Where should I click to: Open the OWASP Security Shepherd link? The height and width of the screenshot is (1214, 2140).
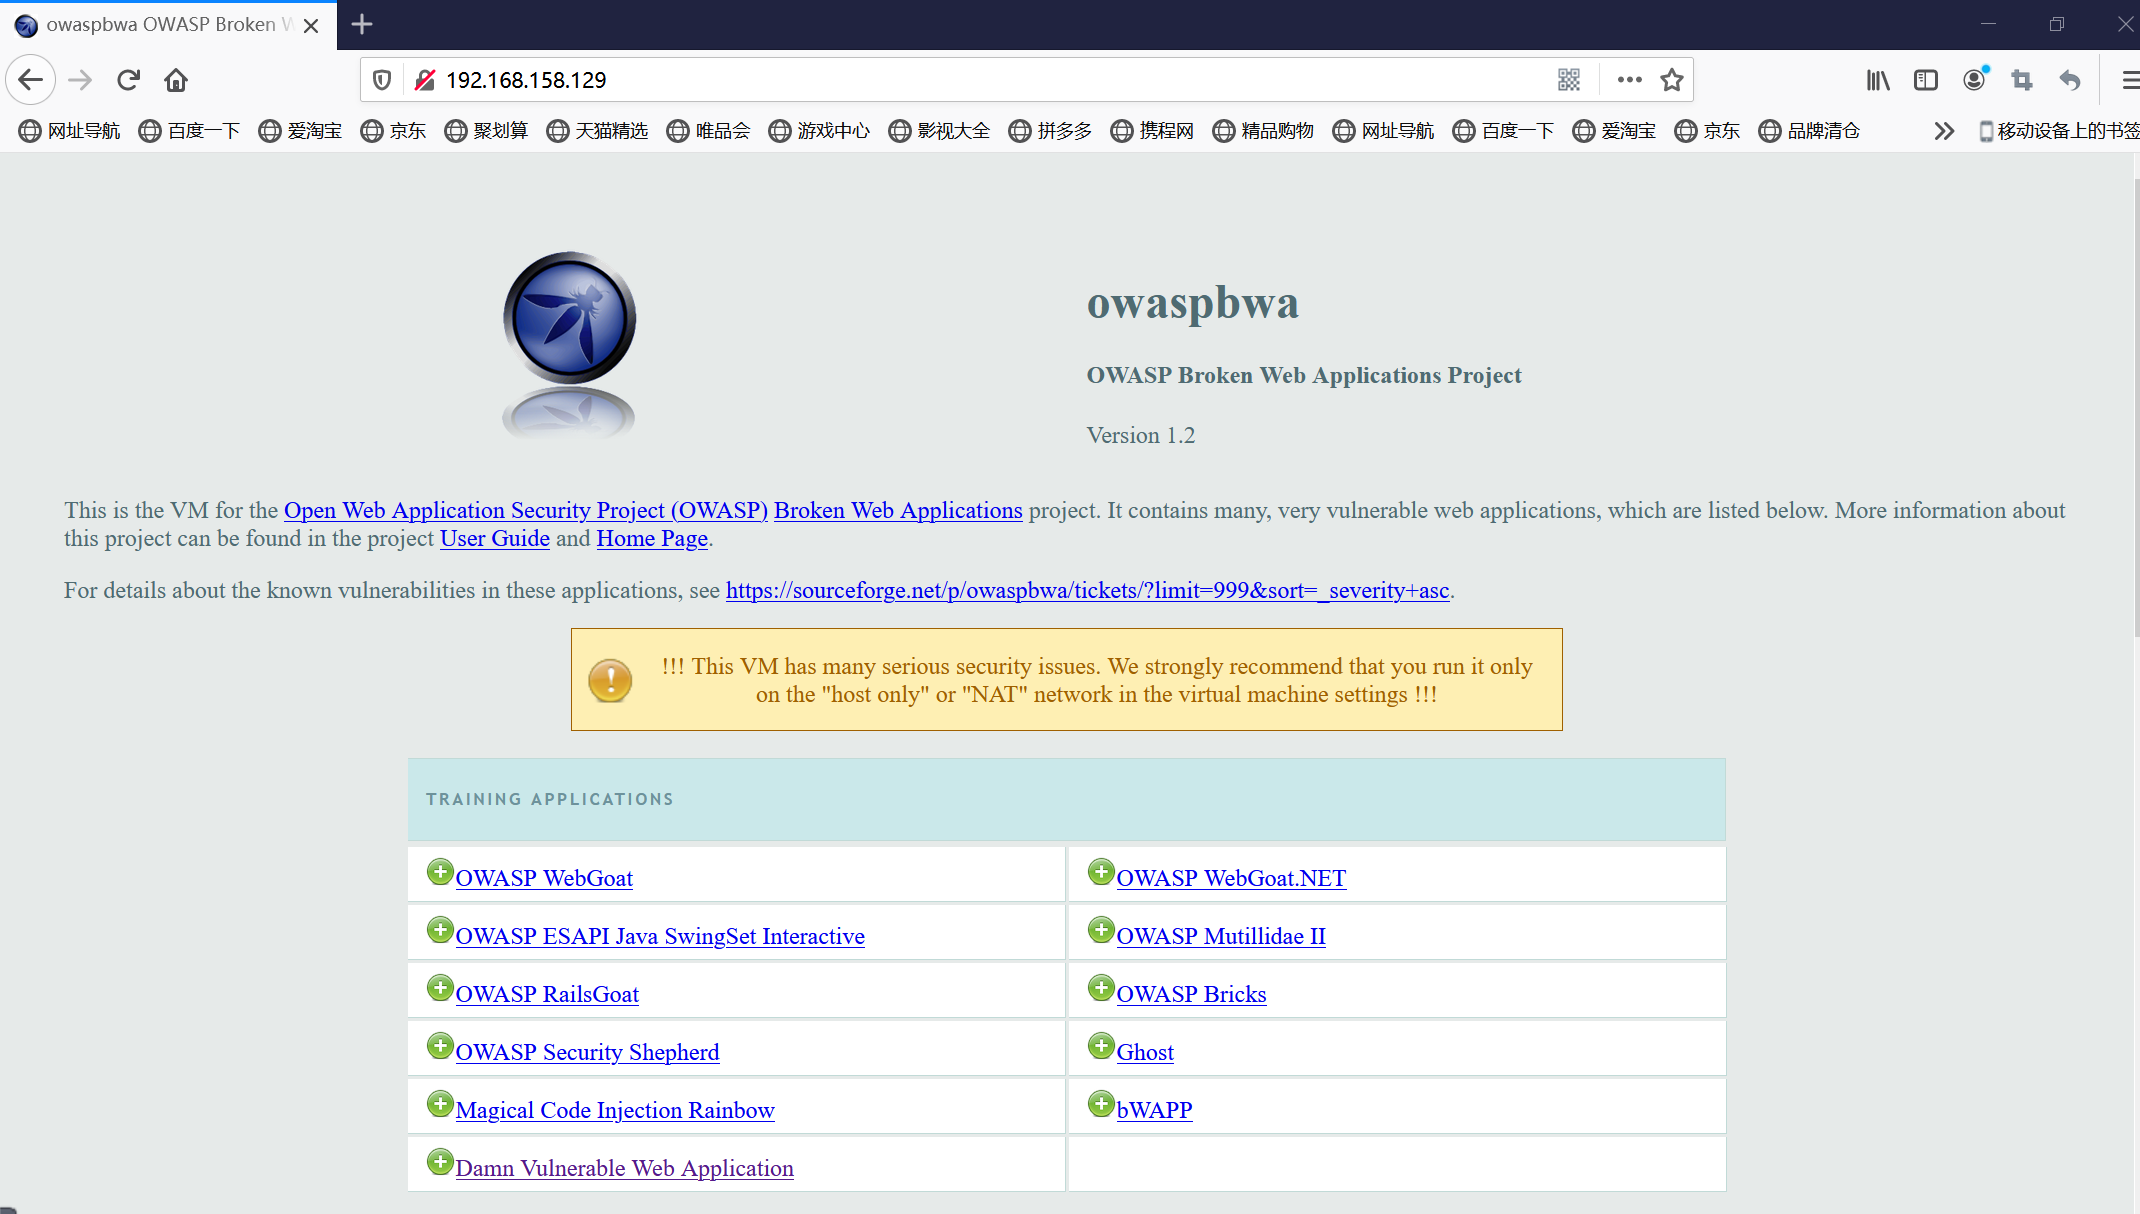(x=587, y=1052)
